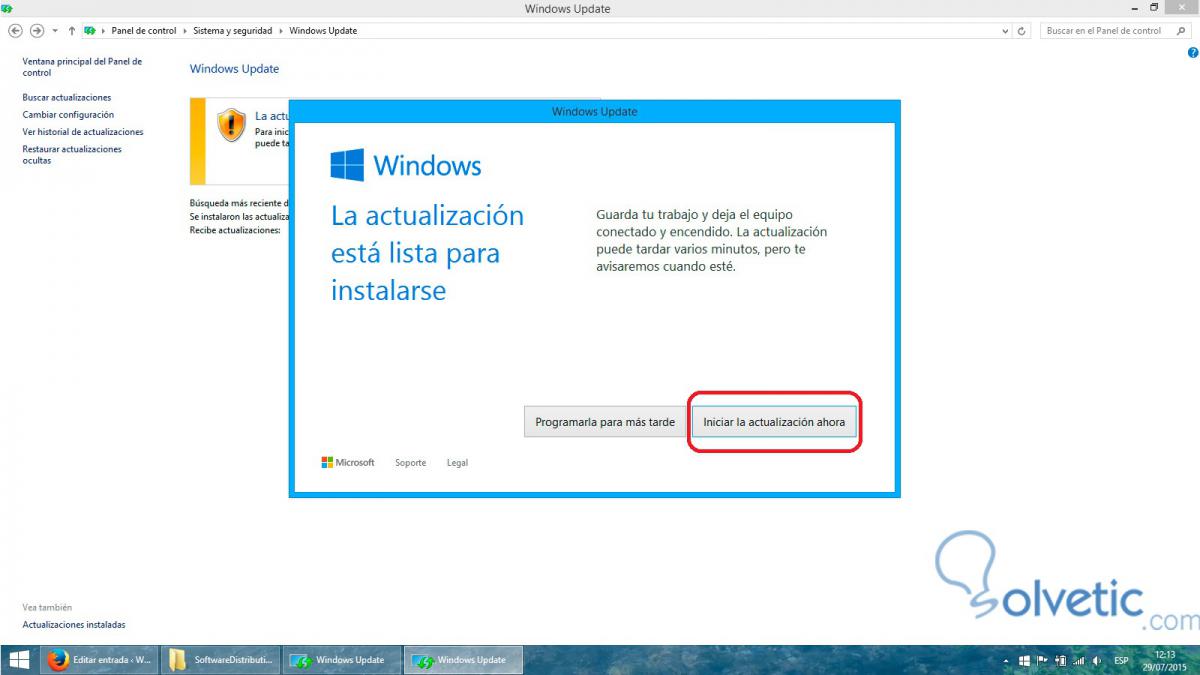Click the 'Vea también' label

click(47, 607)
